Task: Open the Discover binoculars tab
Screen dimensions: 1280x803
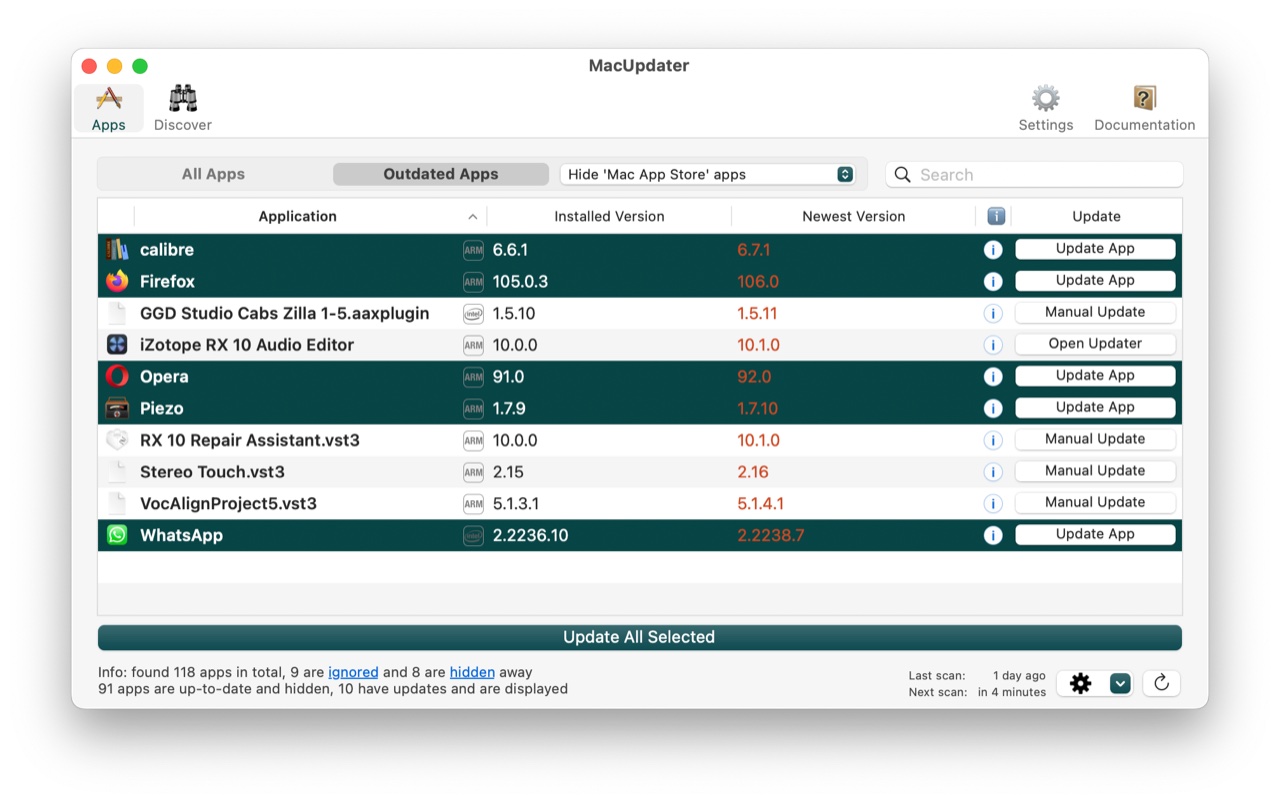Action: pos(182,108)
